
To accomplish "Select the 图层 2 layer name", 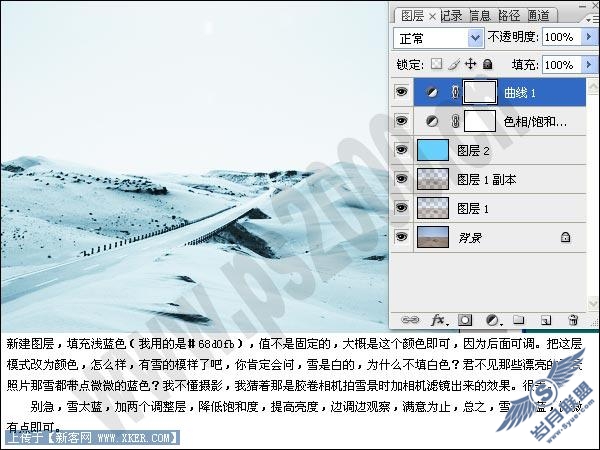I will coord(473,151).
